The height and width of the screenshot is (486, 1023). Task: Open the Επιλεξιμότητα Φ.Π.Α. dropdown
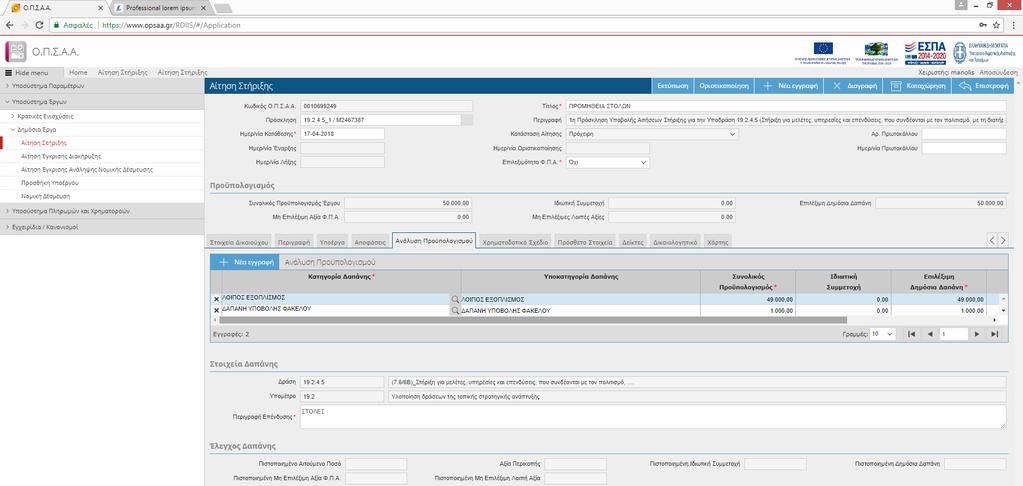point(608,162)
